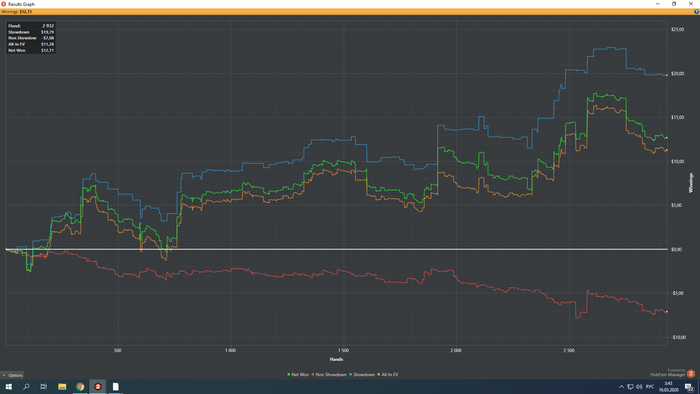
Task: Click the $10,00 y-axis label
Action: (x=677, y=162)
